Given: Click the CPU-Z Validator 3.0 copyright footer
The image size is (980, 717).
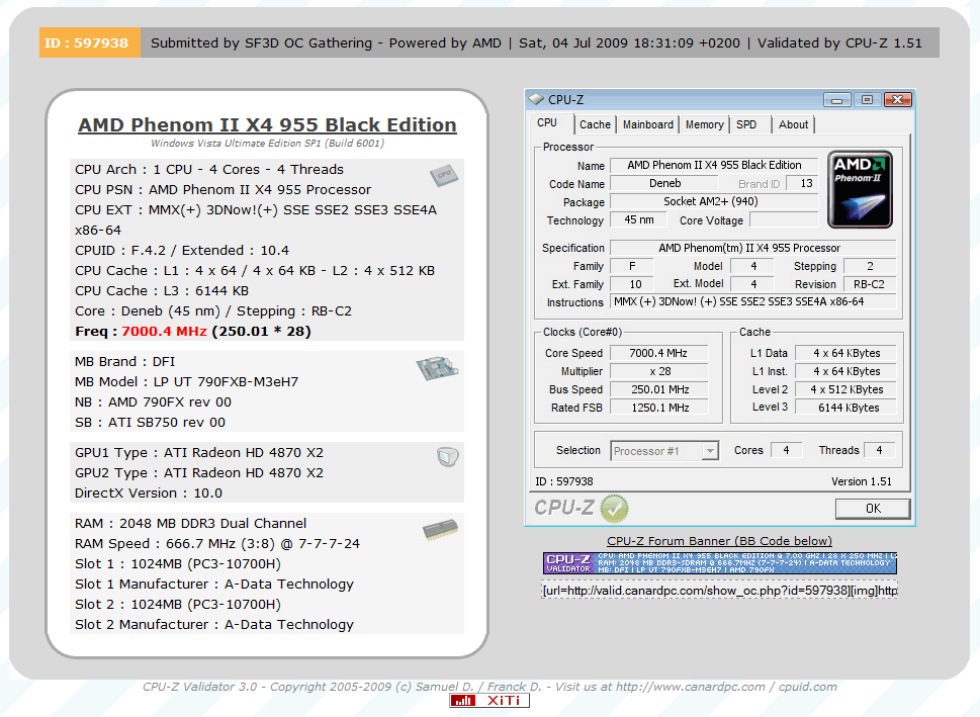Looking at the screenshot, I should (489, 686).
